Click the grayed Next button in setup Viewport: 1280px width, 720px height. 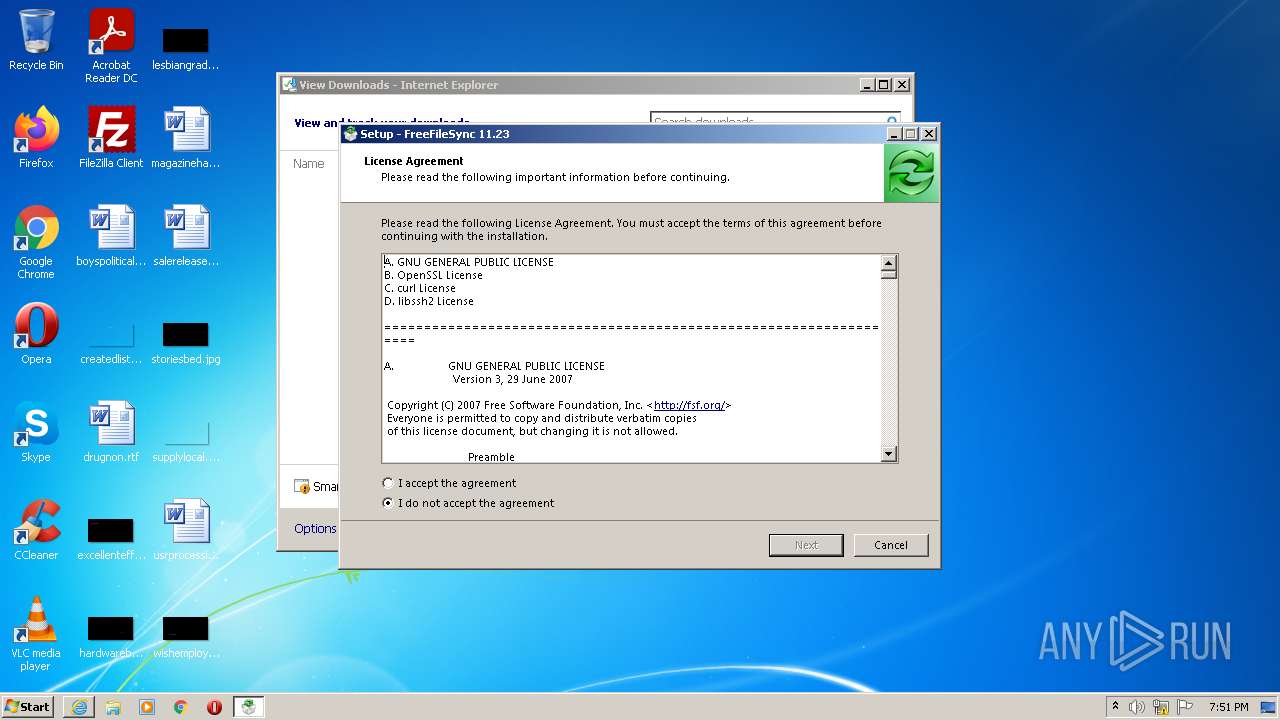[x=806, y=545]
